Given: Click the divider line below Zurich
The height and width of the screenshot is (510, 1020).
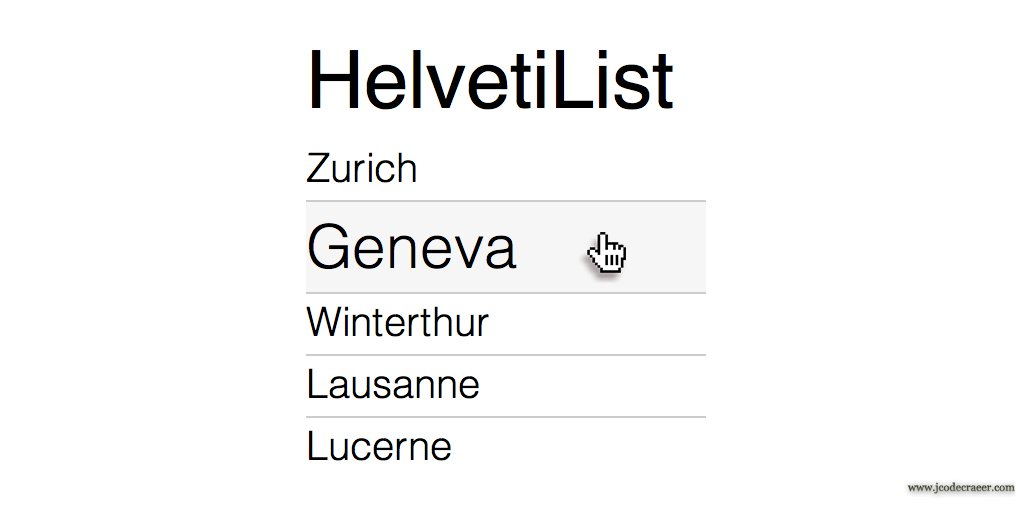Looking at the screenshot, I should 505,201.
